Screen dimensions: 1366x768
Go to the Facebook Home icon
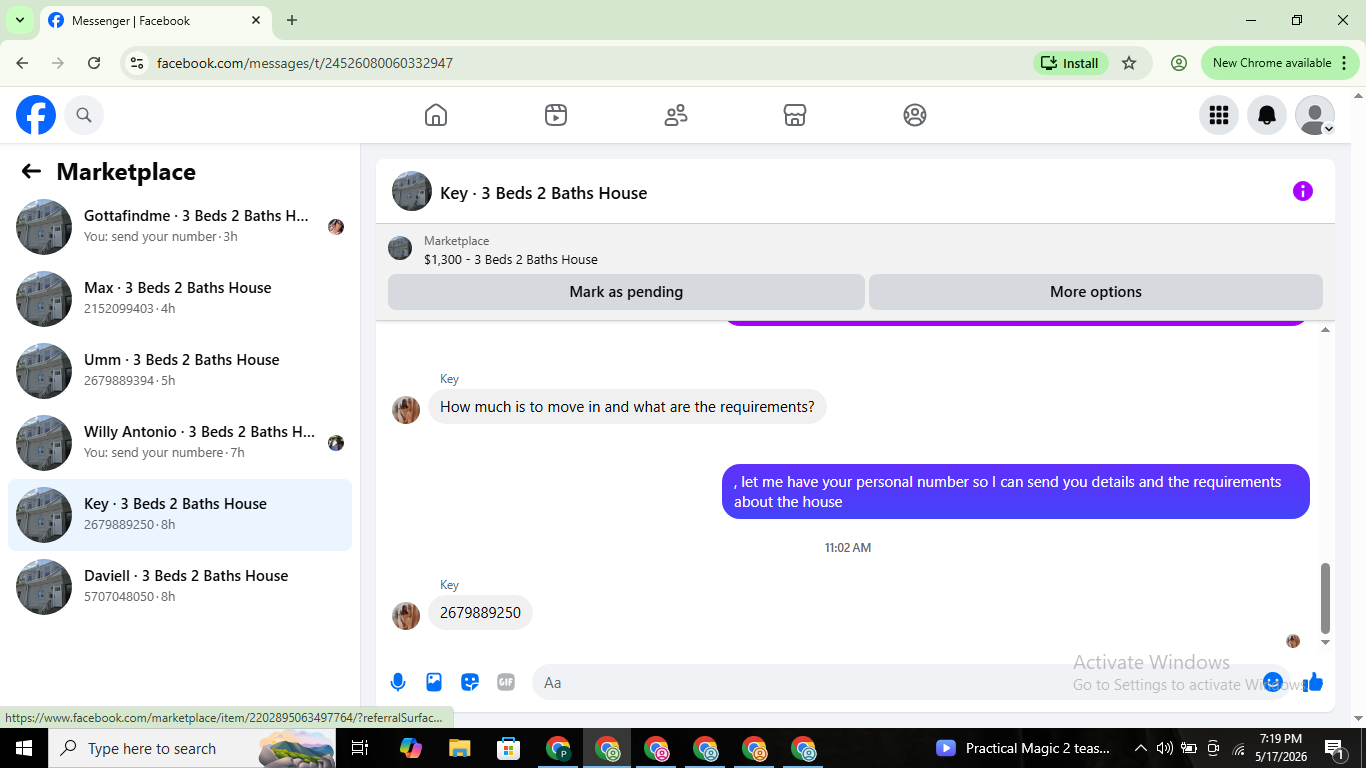[x=436, y=115]
